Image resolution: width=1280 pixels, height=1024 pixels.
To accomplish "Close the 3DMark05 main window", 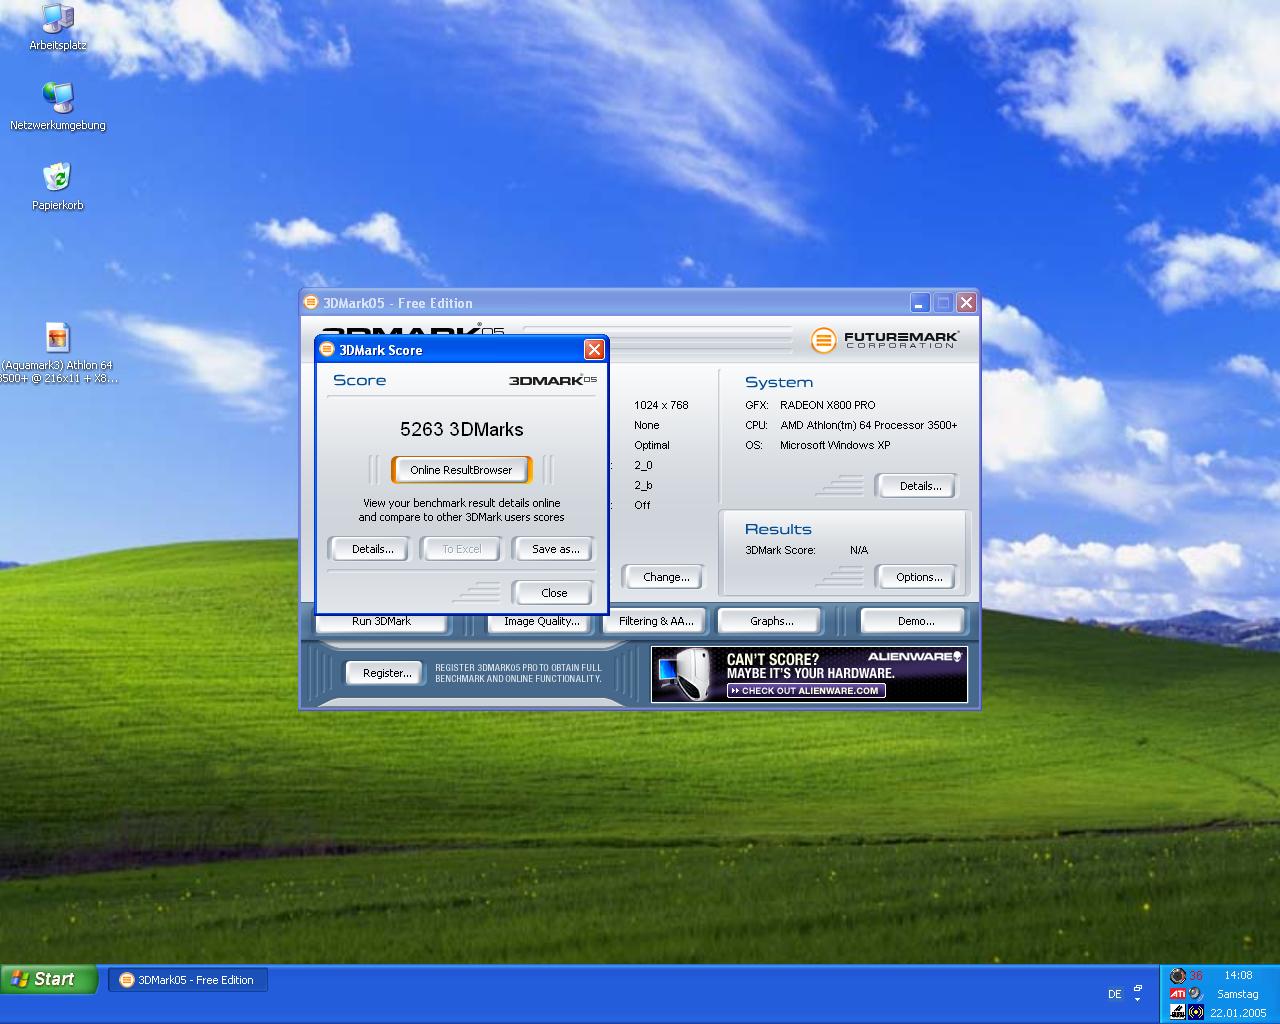I will coord(966,303).
